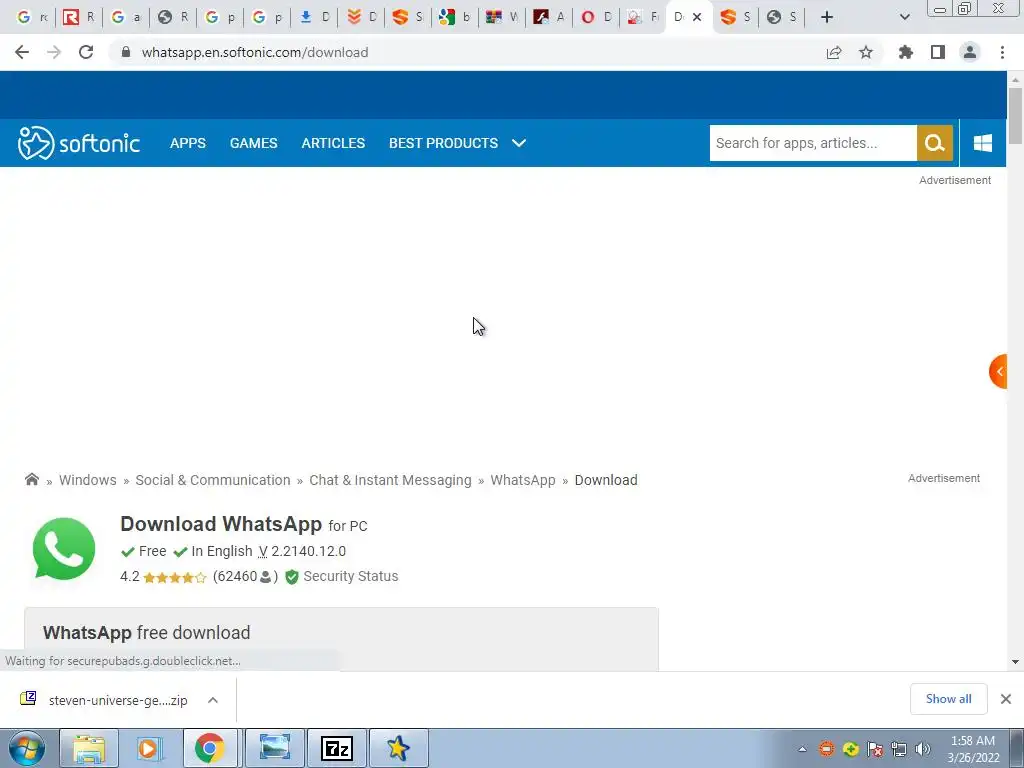Expand the orange side arrow tab
This screenshot has width=1024, height=768.
[x=999, y=372]
